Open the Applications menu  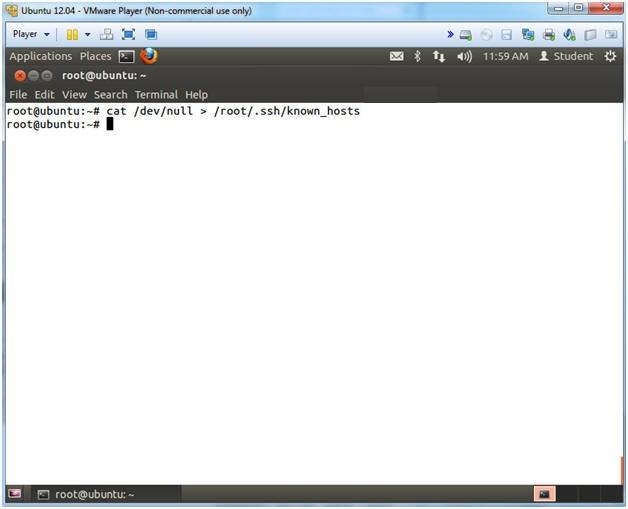(40, 56)
